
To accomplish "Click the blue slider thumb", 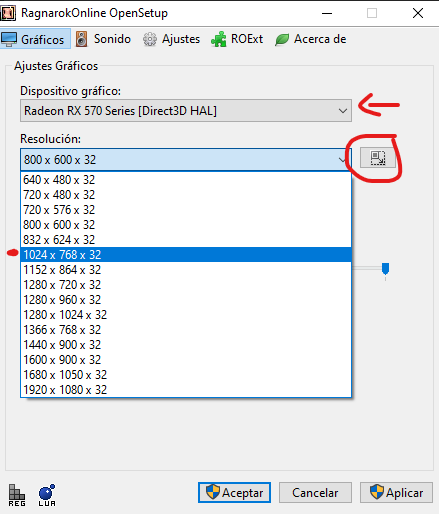I will pyautogui.click(x=385, y=268).
